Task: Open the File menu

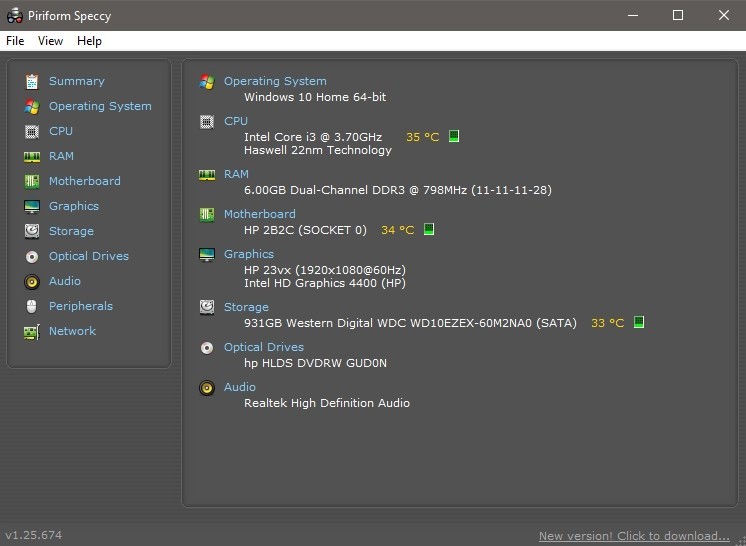Action: 15,41
